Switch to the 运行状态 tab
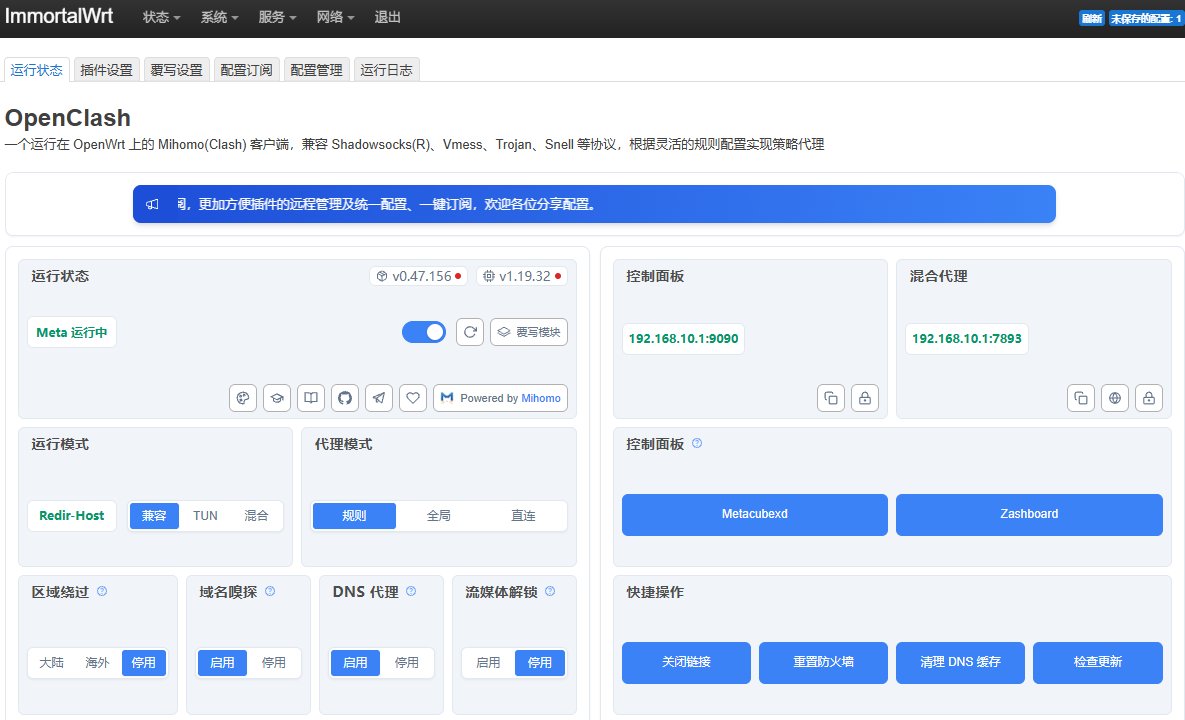The width and height of the screenshot is (1185, 720). point(36,70)
